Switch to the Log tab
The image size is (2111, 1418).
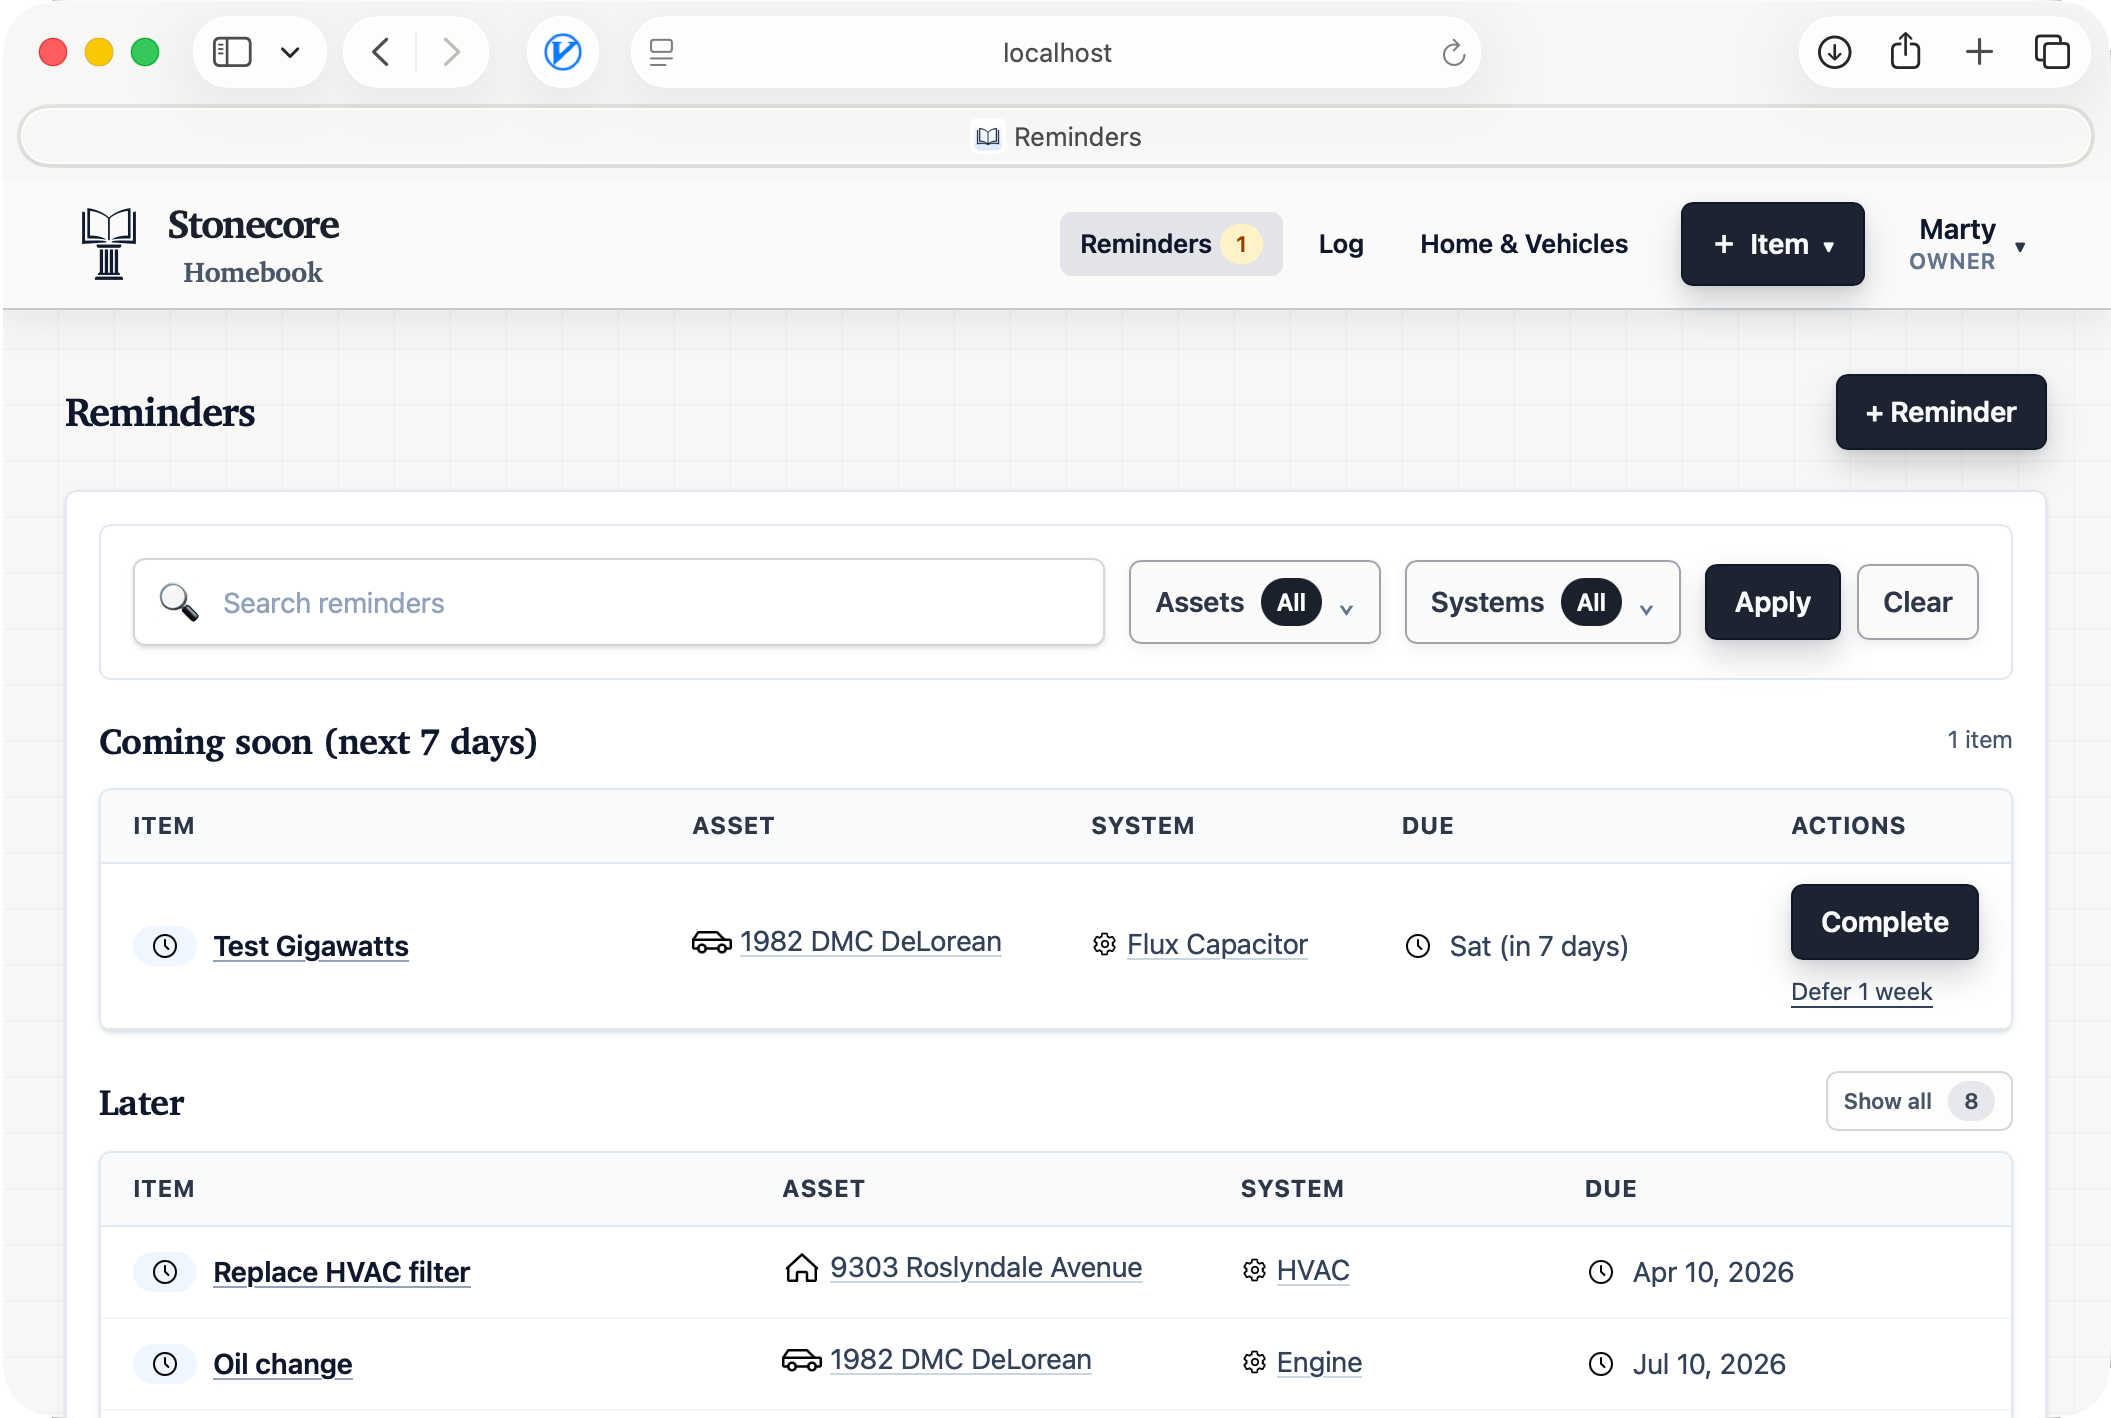pos(1340,244)
